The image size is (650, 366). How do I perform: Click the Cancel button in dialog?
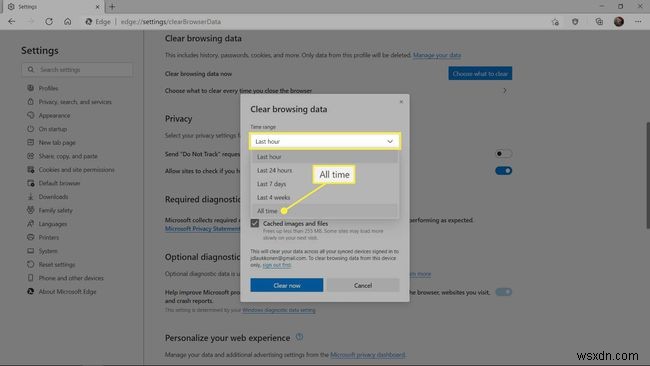(363, 285)
